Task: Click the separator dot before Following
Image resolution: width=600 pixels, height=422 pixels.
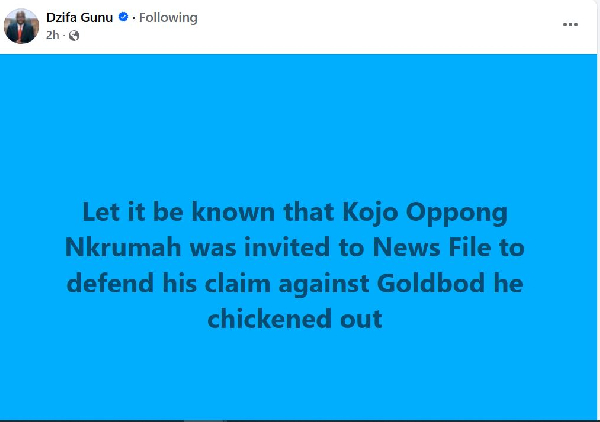Action: (x=133, y=18)
